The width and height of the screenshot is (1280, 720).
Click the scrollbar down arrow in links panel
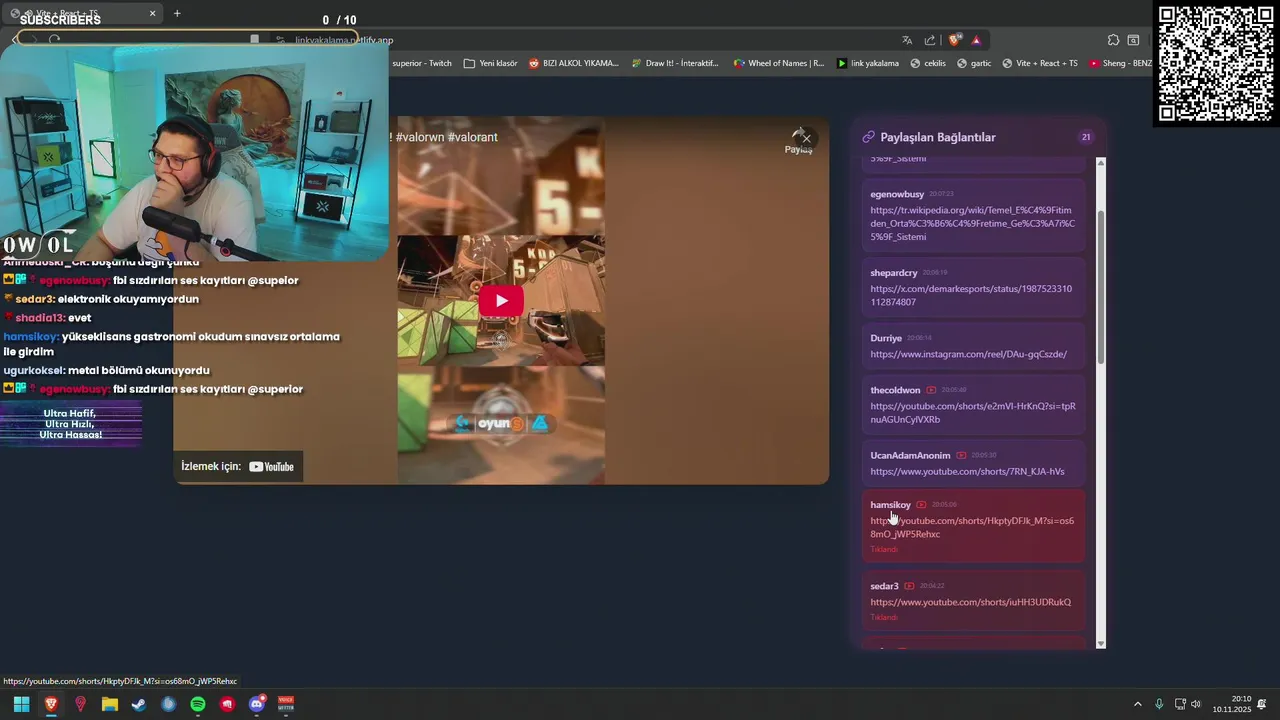click(x=1101, y=644)
